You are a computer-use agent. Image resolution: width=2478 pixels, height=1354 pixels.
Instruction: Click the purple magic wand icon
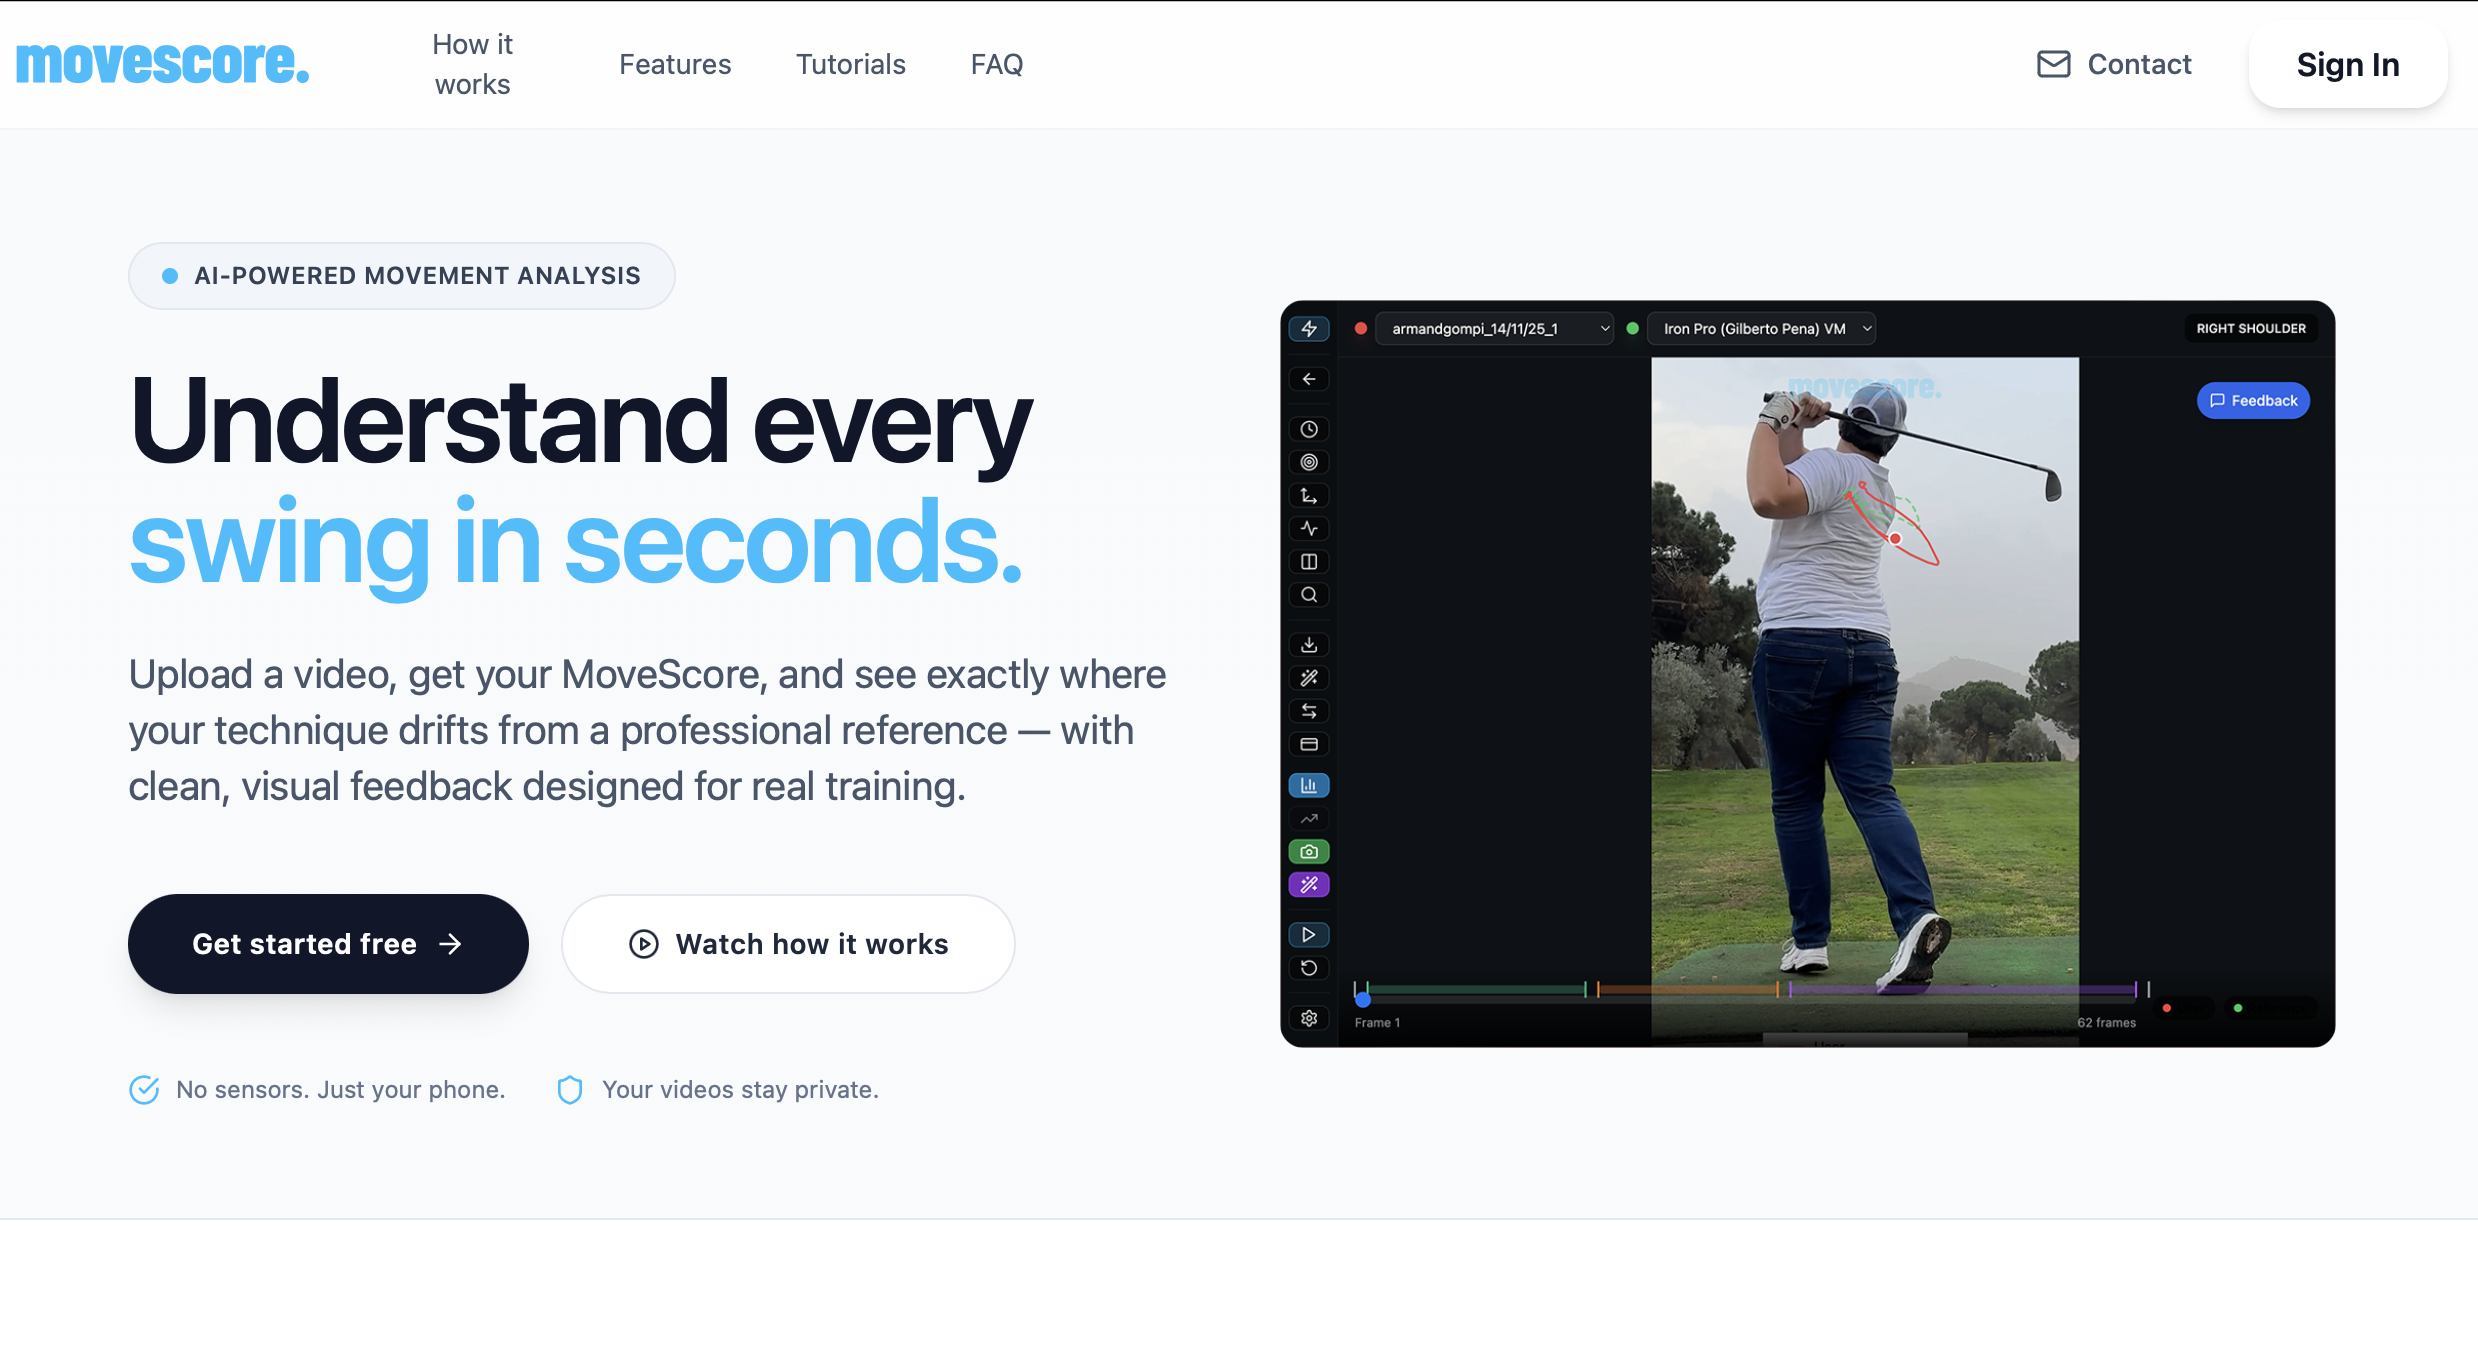pos(1308,885)
